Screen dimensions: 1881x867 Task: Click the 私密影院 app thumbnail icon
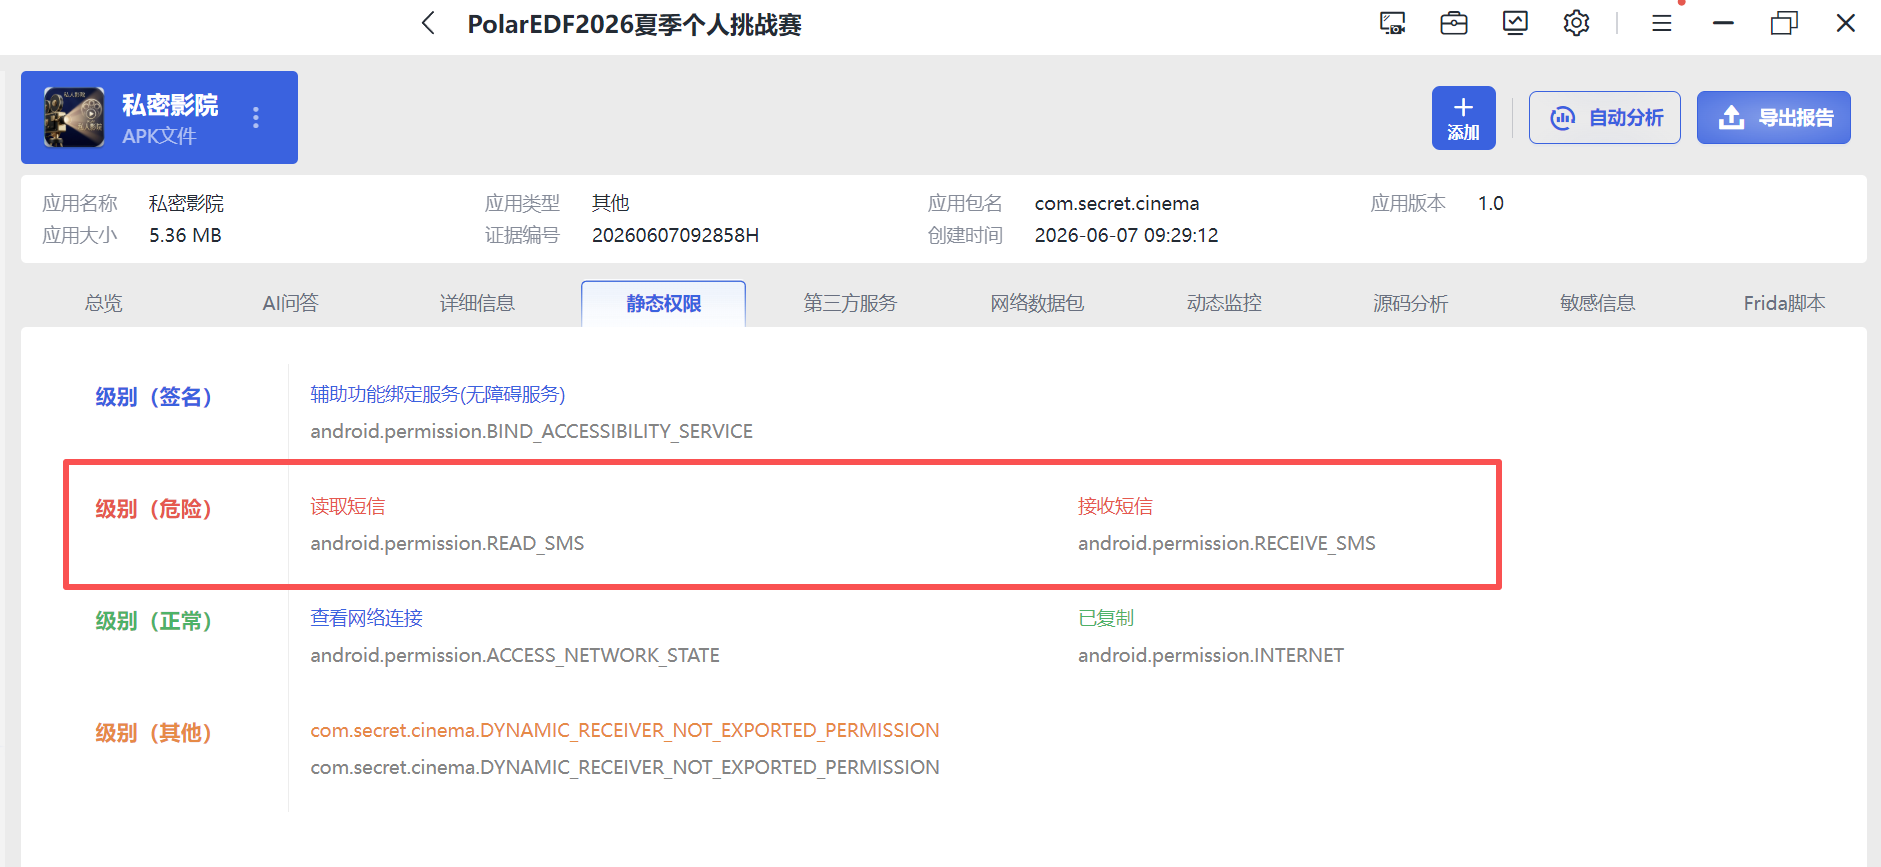[x=74, y=117]
